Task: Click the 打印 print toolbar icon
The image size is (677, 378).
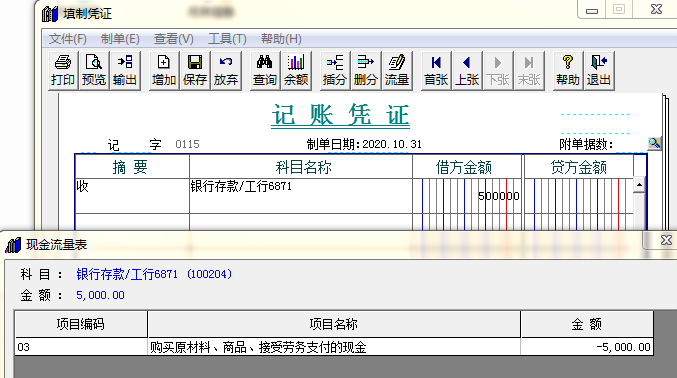Action: [x=63, y=70]
